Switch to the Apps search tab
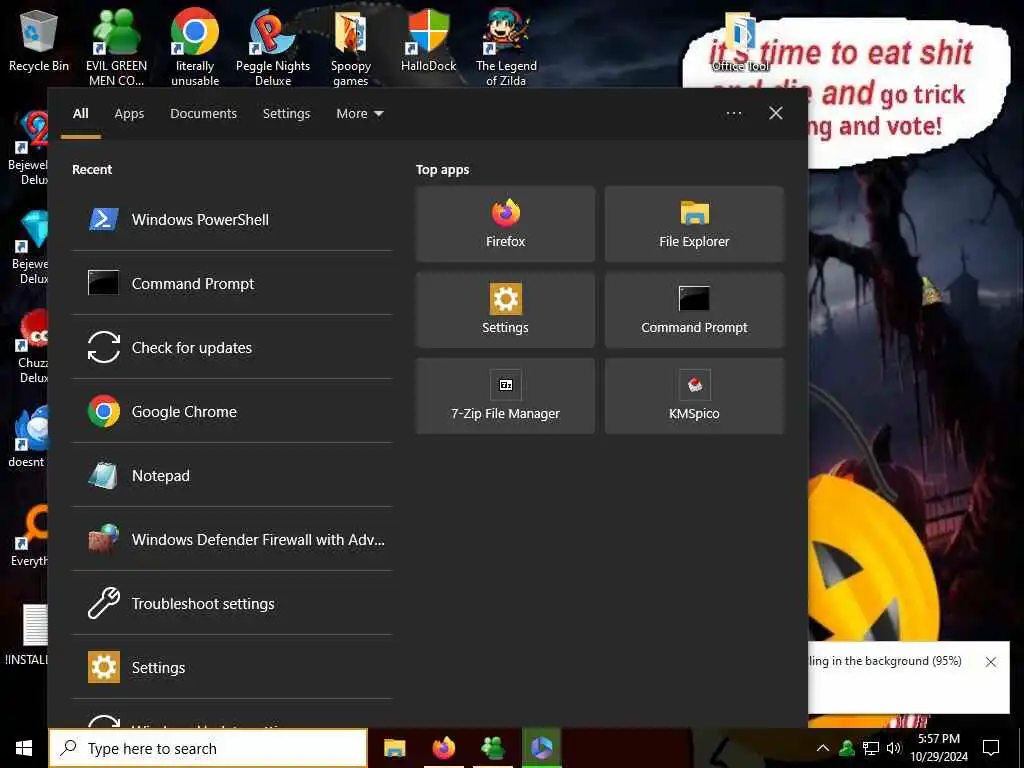Screen dimensions: 1024x768 (129, 114)
